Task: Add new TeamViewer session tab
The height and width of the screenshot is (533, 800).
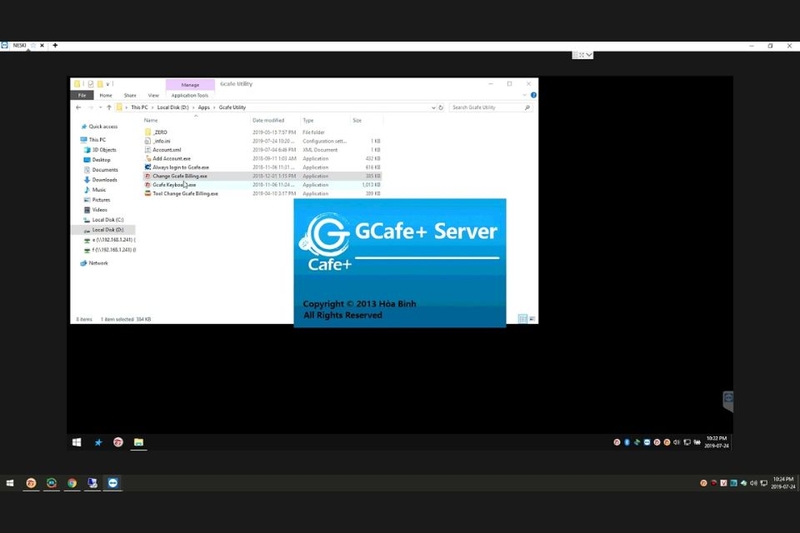Action: pyautogui.click(x=55, y=45)
